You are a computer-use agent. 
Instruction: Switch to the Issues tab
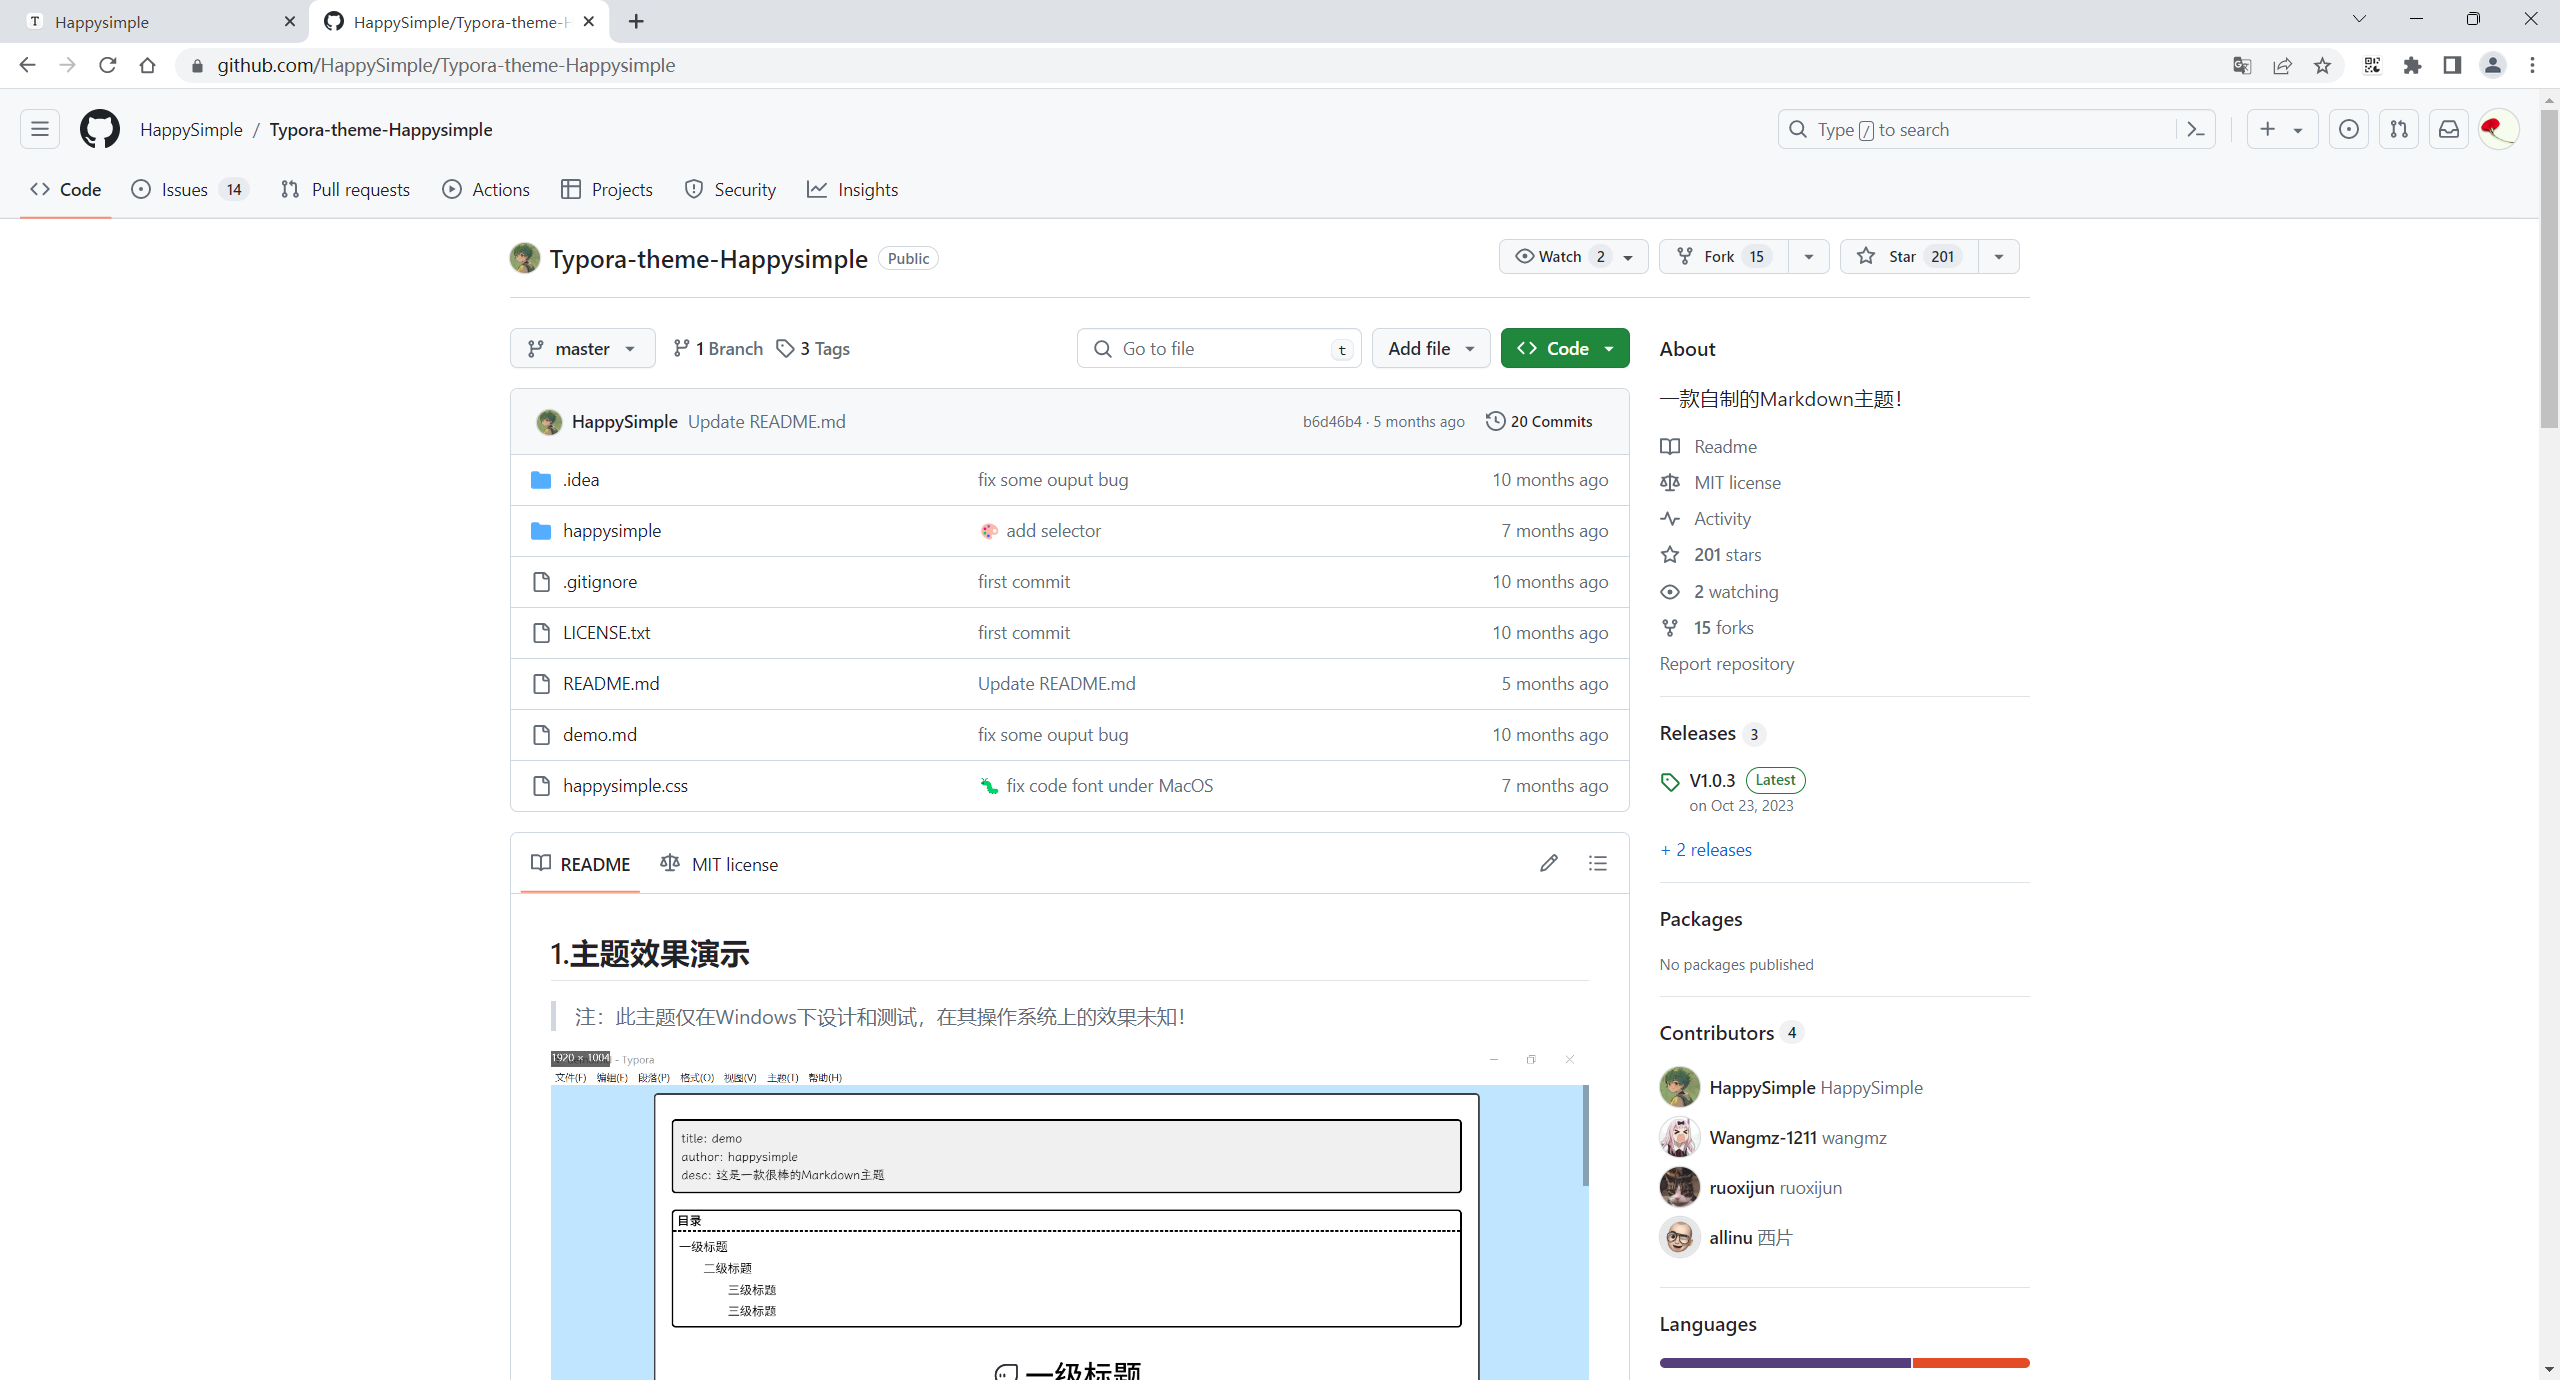coord(190,190)
